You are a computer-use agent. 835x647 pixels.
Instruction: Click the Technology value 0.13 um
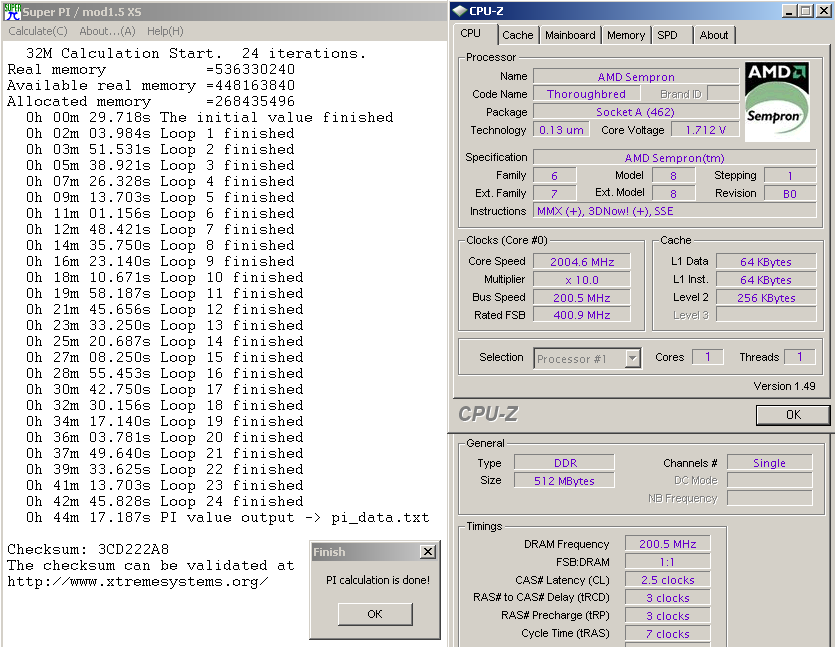(561, 130)
